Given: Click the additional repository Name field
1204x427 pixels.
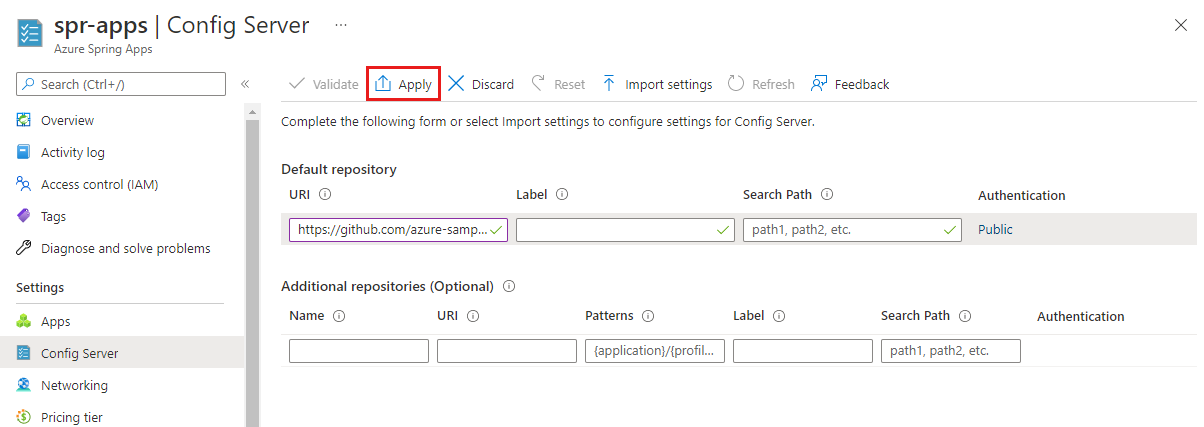Looking at the screenshot, I should coord(358,351).
